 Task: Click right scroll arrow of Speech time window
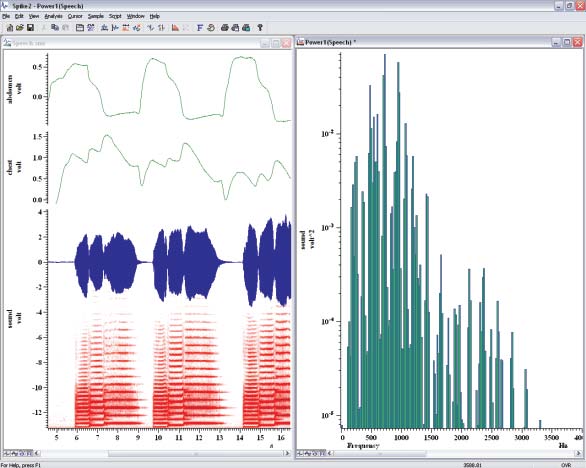pyautogui.click(x=287, y=453)
